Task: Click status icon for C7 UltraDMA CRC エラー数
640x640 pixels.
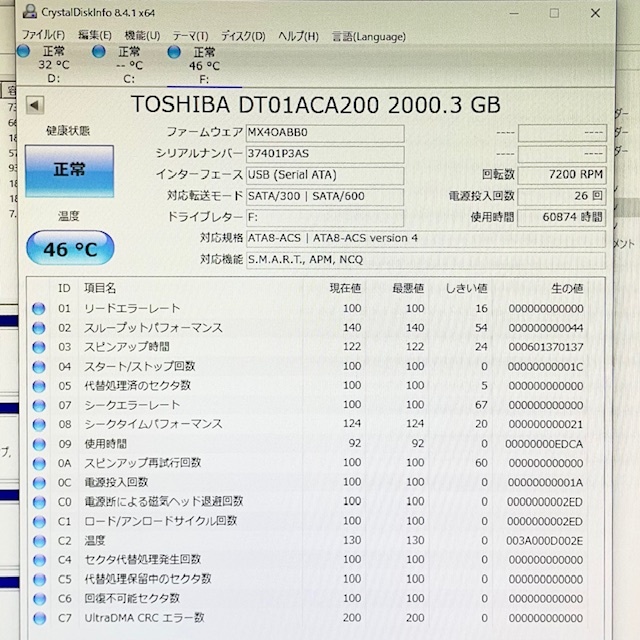Action: pos(39,618)
